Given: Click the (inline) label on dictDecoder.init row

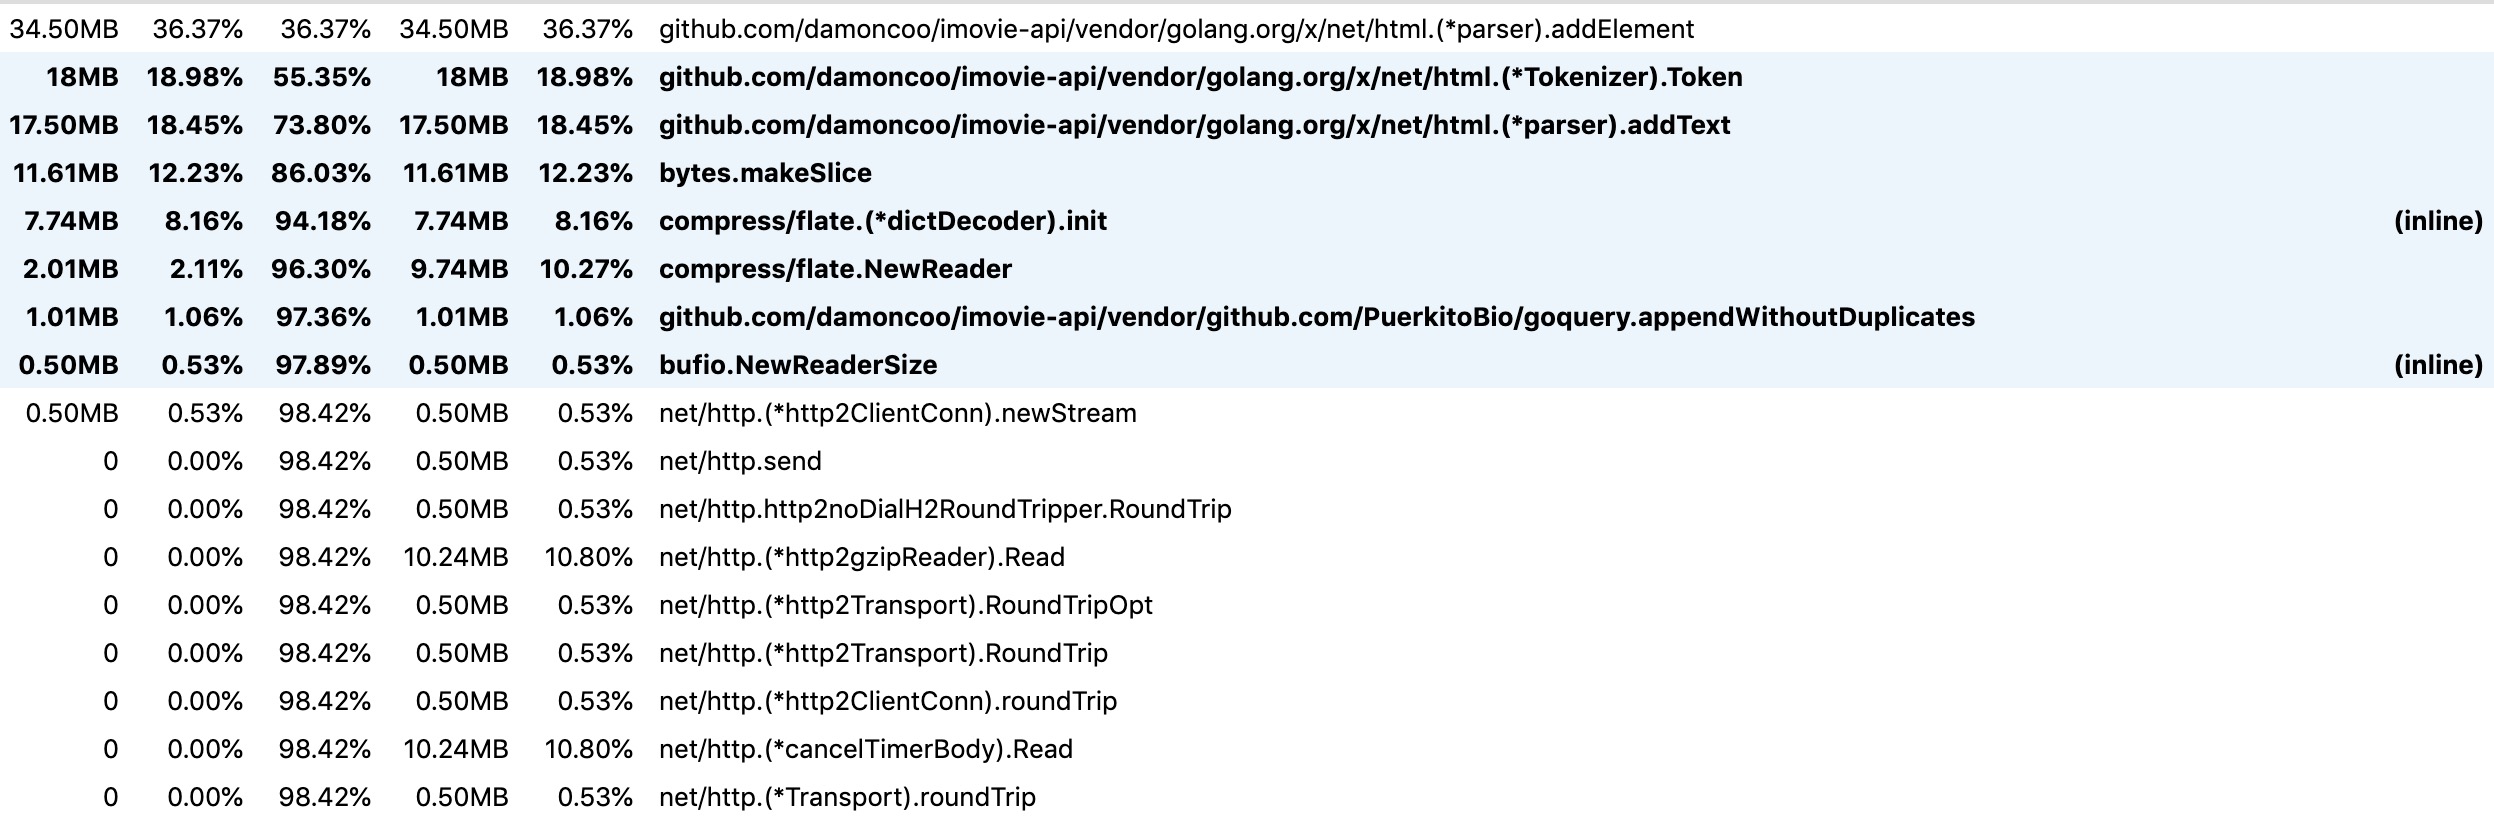Looking at the screenshot, I should (x=2438, y=221).
